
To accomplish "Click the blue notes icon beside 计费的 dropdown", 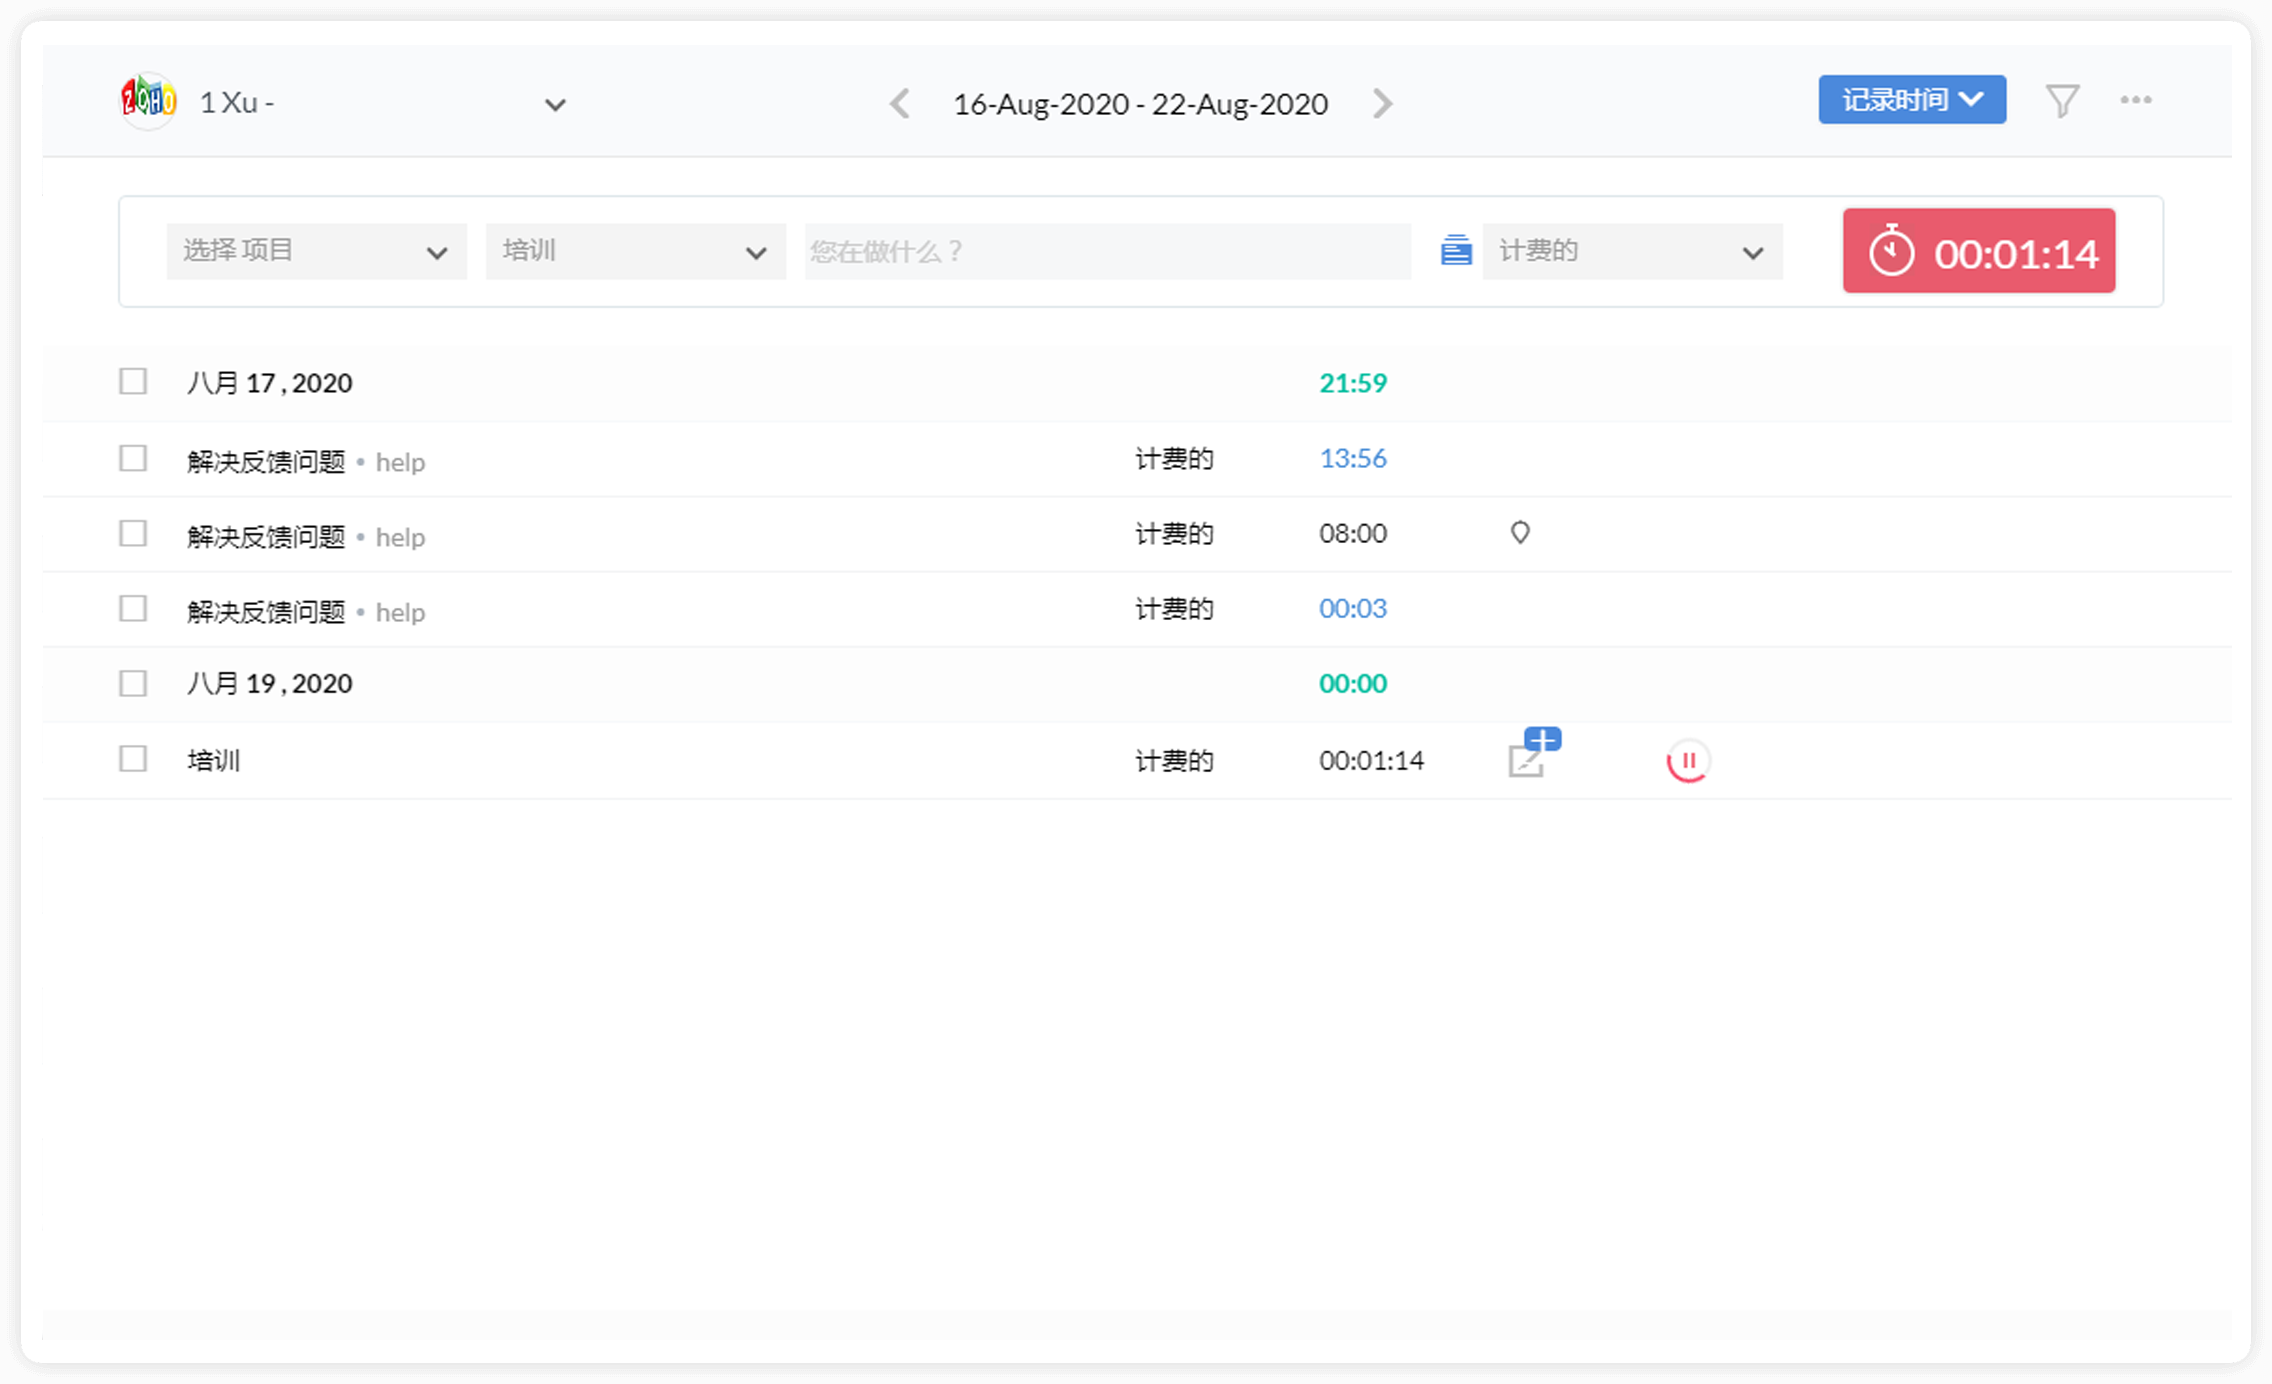I will coord(1456,250).
